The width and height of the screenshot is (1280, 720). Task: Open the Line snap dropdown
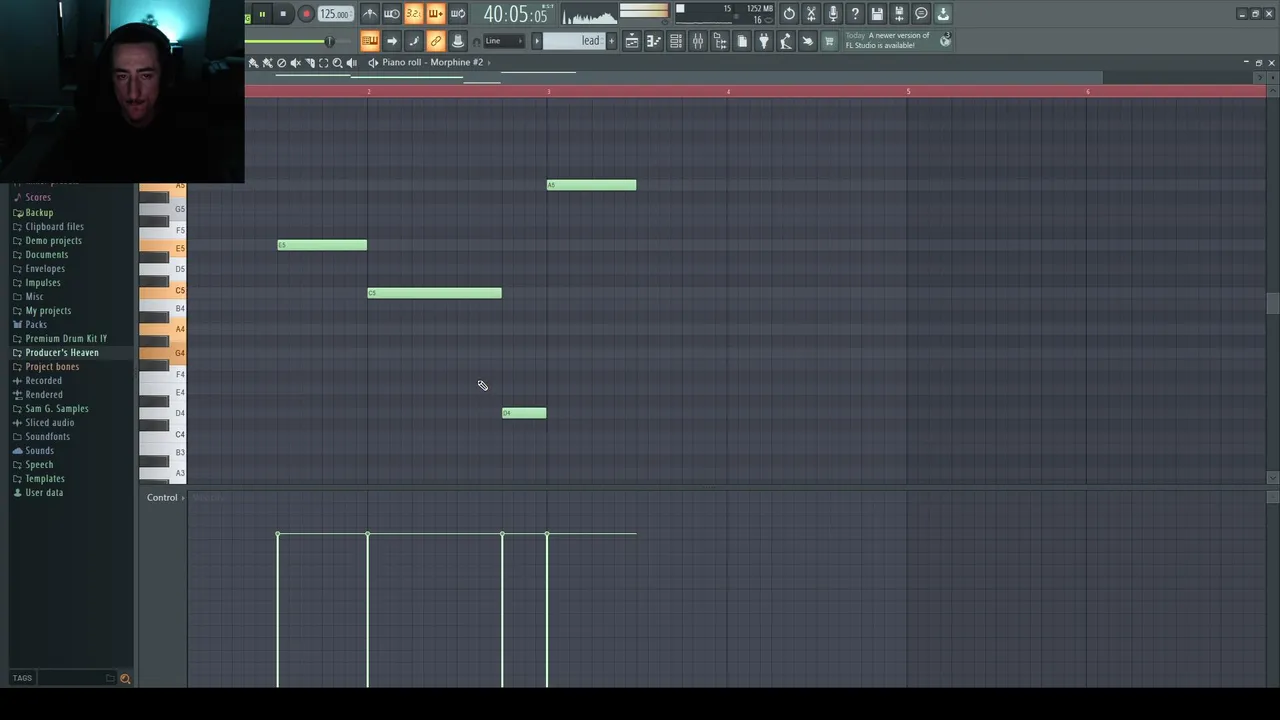point(504,41)
